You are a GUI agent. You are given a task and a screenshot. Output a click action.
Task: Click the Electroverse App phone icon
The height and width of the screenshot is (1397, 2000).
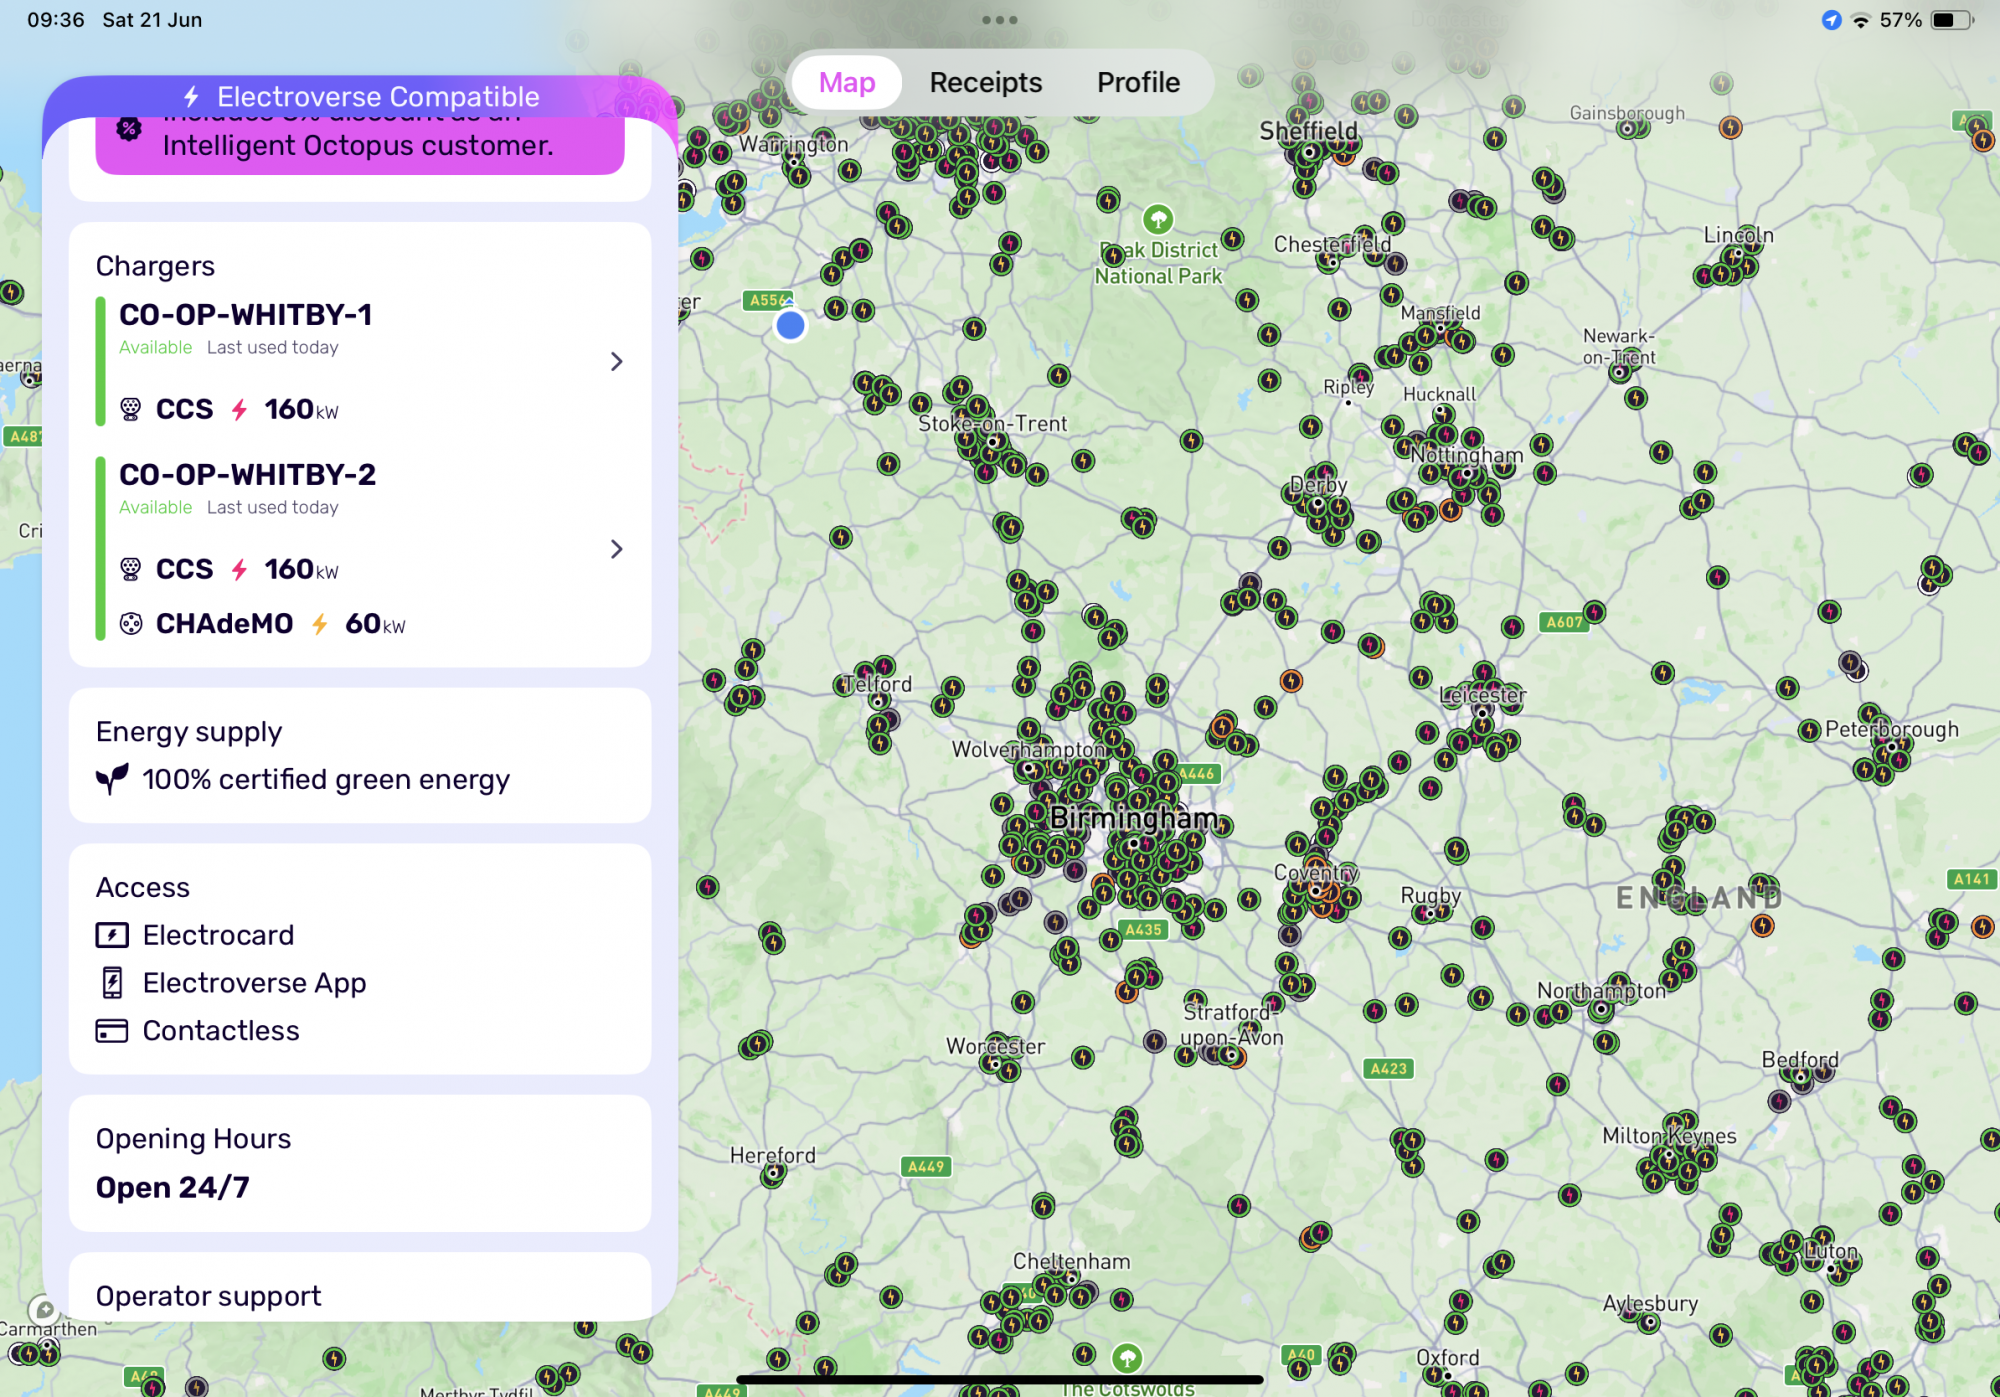click(x=112, y=982)
